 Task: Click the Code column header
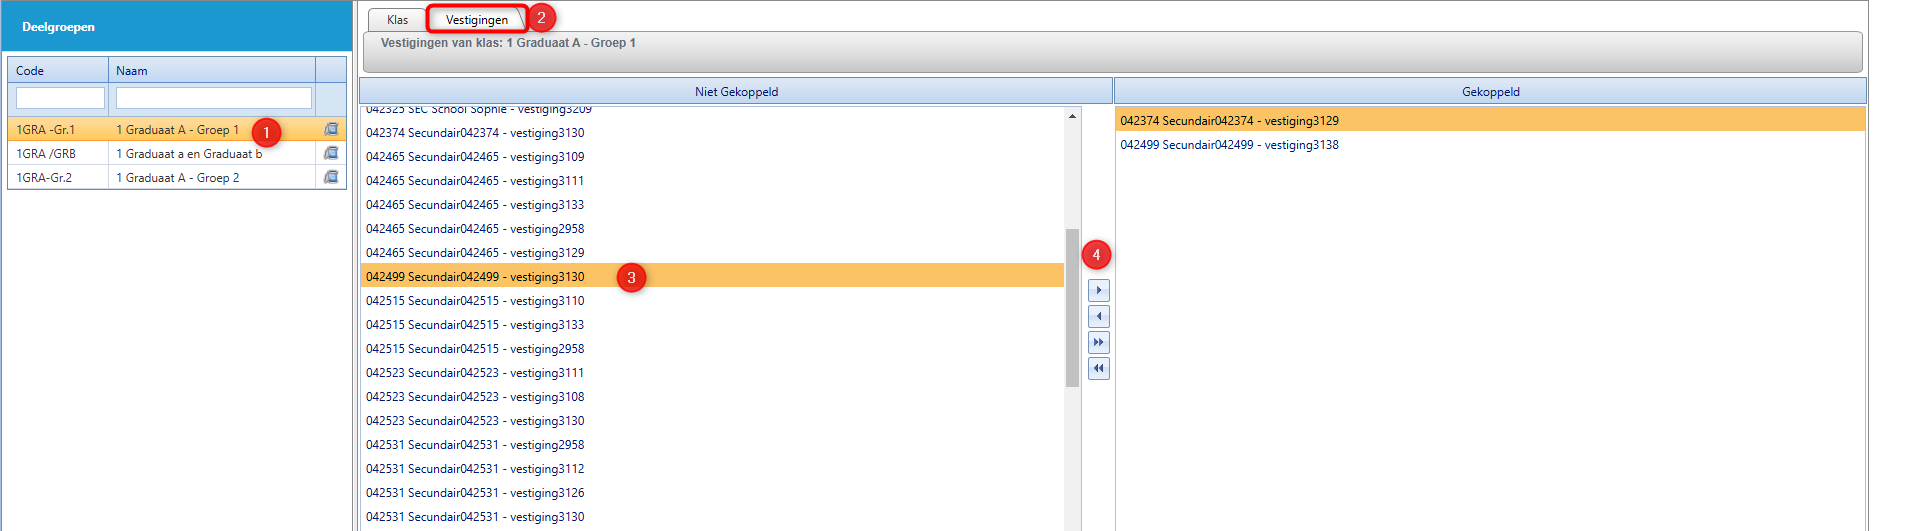click(x=58, y=71)
